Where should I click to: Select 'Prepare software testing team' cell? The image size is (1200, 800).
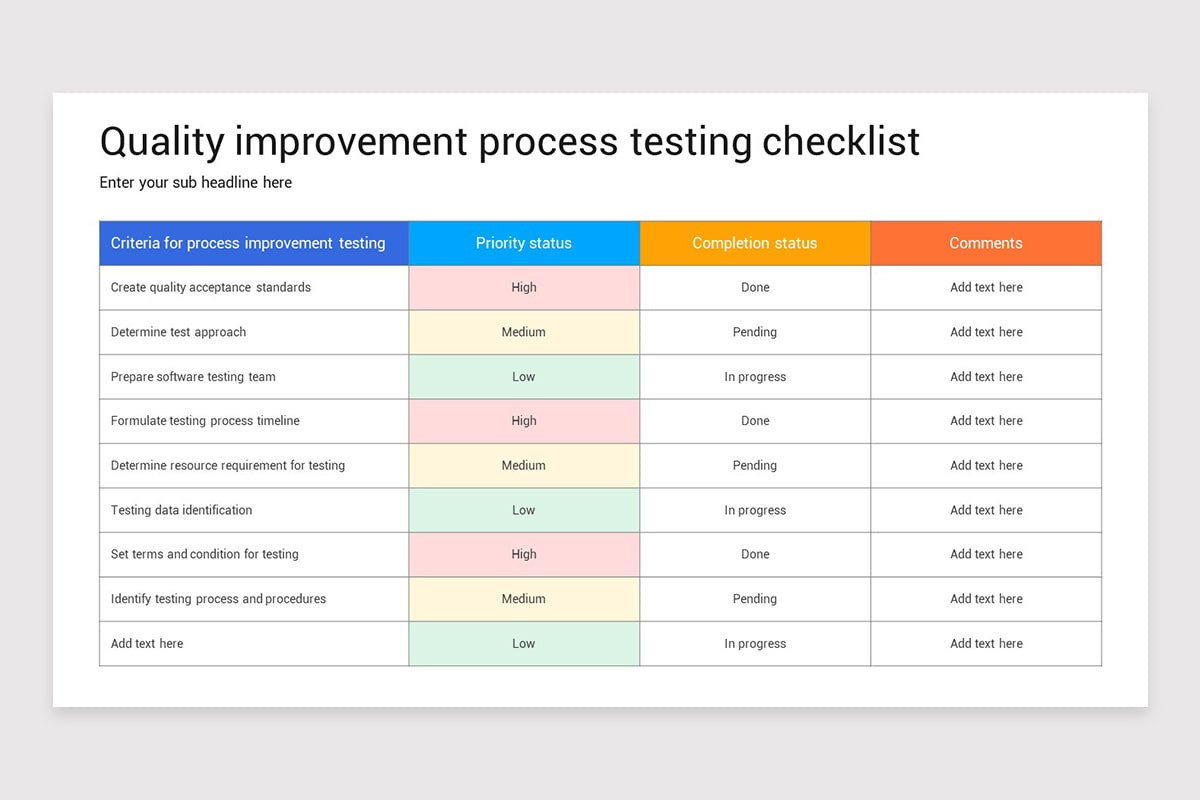pyautogui.click(x=254, y=377)
